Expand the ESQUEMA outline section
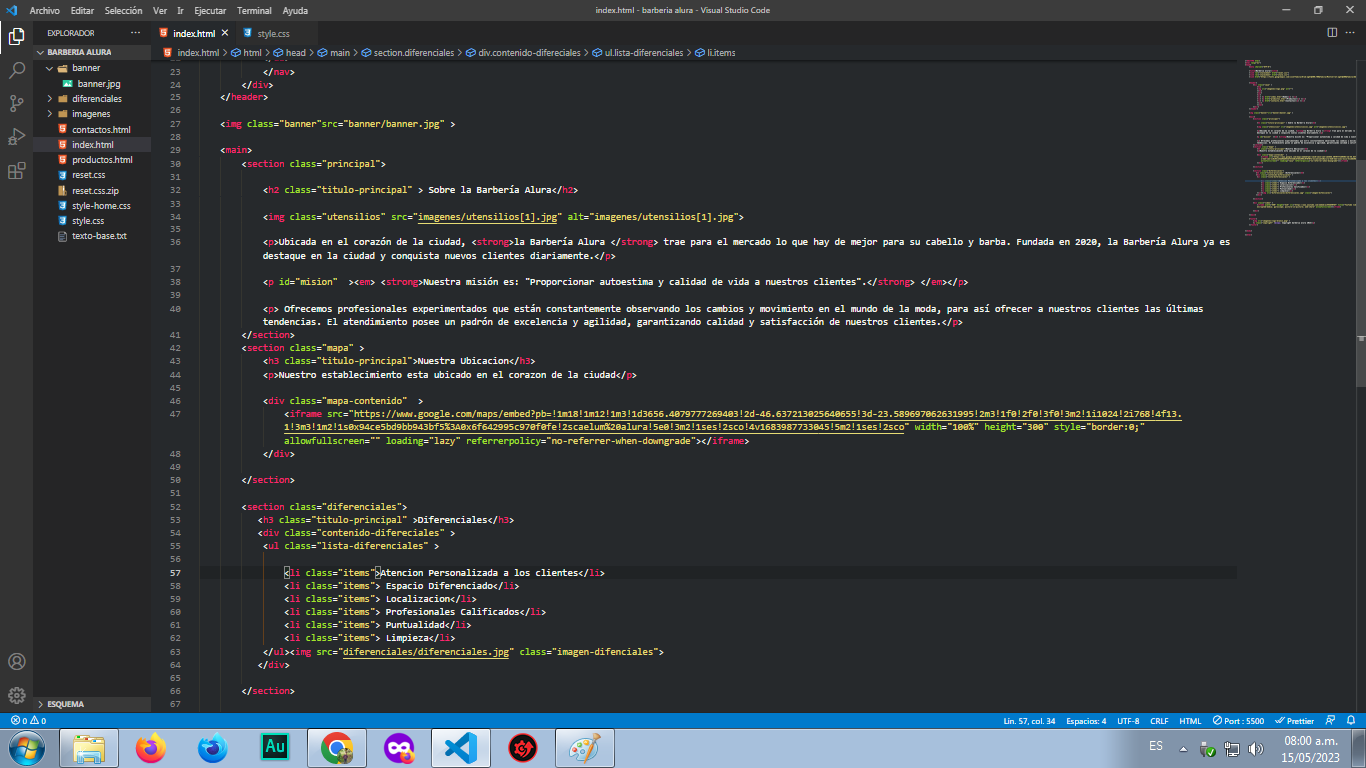This screenshot has width=1366, height=768. [x=92, y=704]
